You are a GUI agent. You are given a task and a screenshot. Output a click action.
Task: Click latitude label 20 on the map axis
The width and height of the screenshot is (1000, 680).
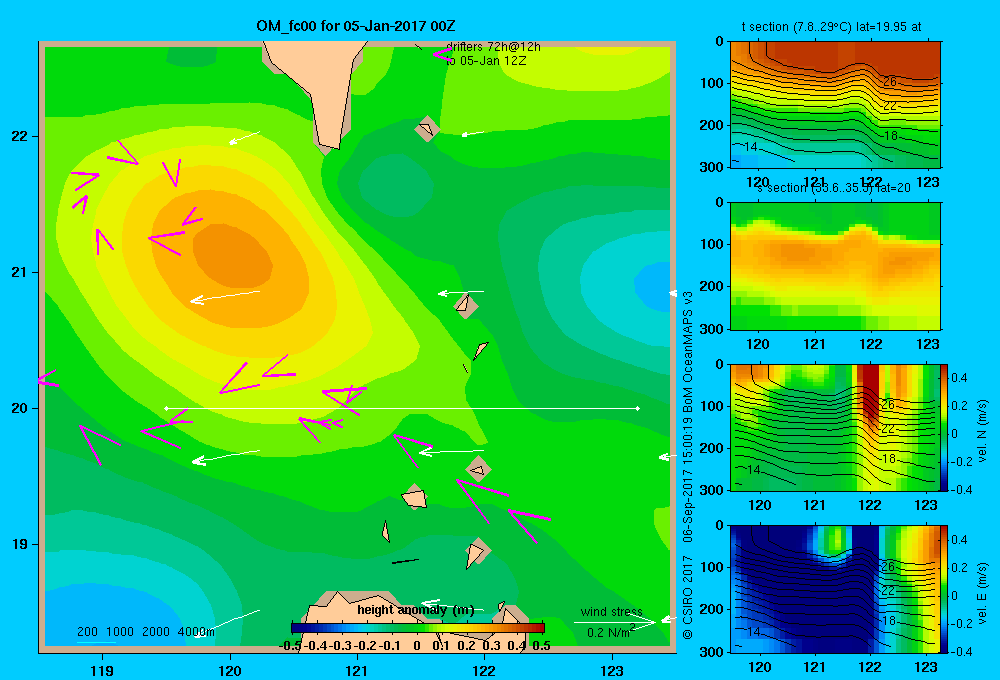[x=20, y=408]
